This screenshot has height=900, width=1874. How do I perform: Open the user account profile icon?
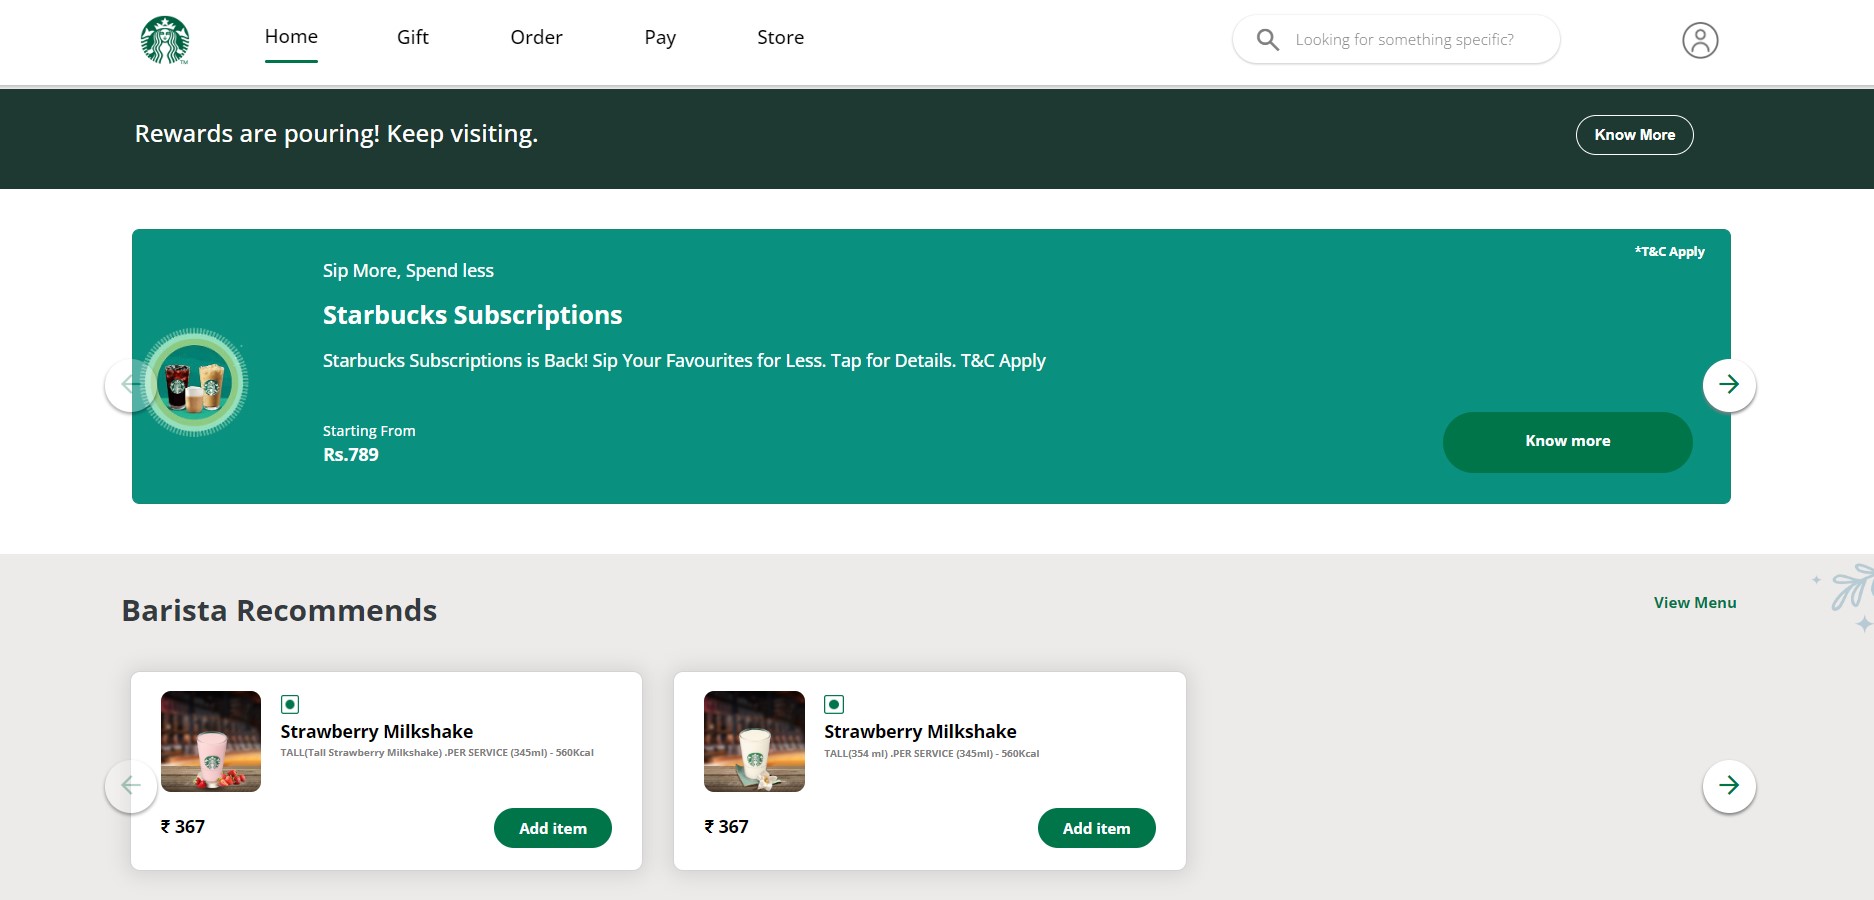pyautogui.click(x=1699, y=40)
